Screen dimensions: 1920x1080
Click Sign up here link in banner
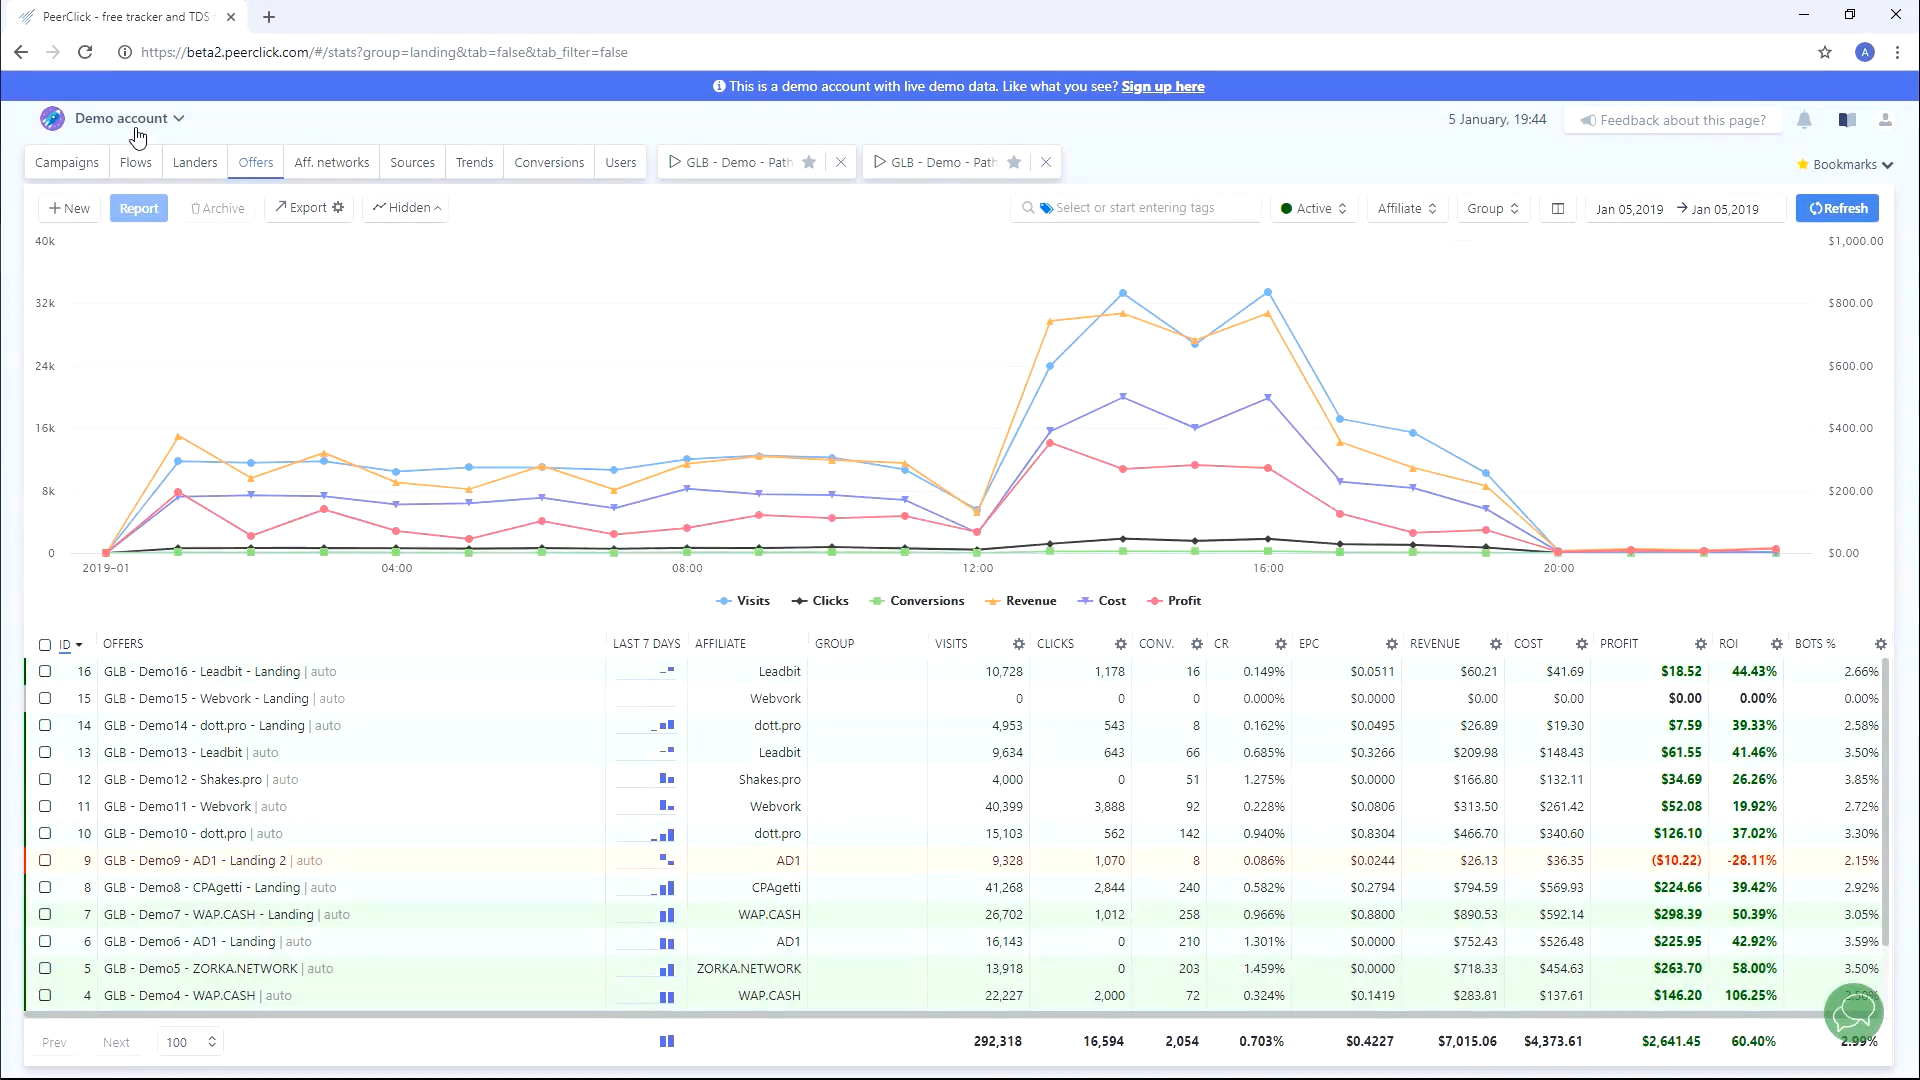pos(1164,86)
